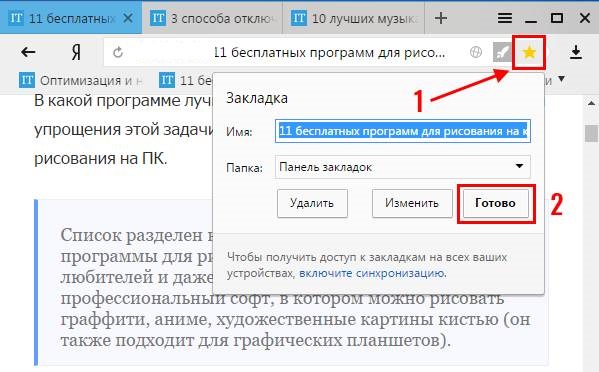The width and height of the screenshot is (599, 372).
Task: Expand bookmarks bar overflow arrow
Action: coord(561,79)
